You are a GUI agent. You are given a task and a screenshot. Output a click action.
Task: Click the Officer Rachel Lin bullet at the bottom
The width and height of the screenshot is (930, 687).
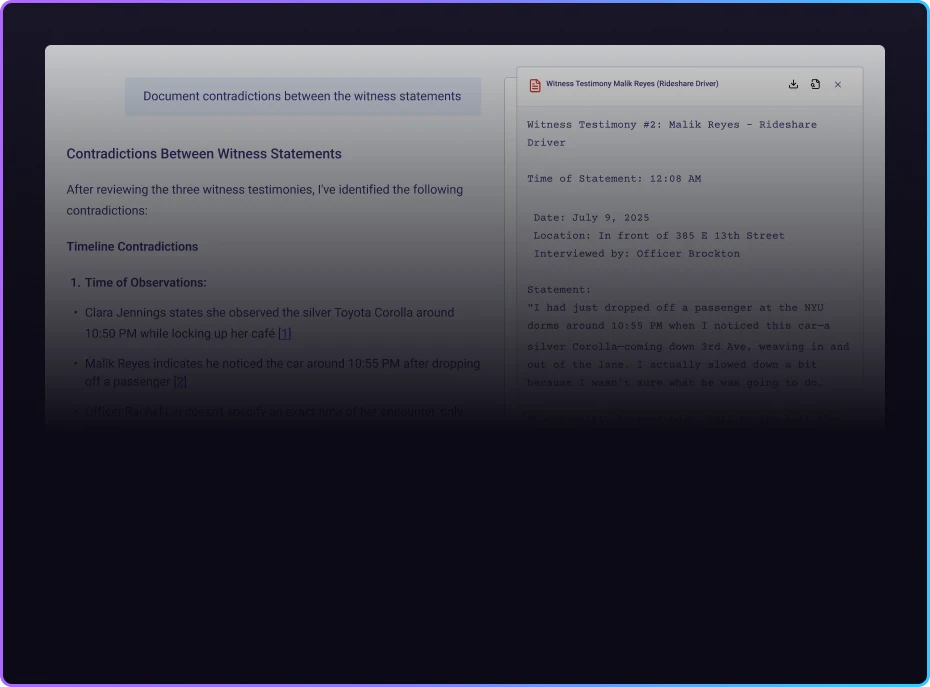tap(270, 411)
